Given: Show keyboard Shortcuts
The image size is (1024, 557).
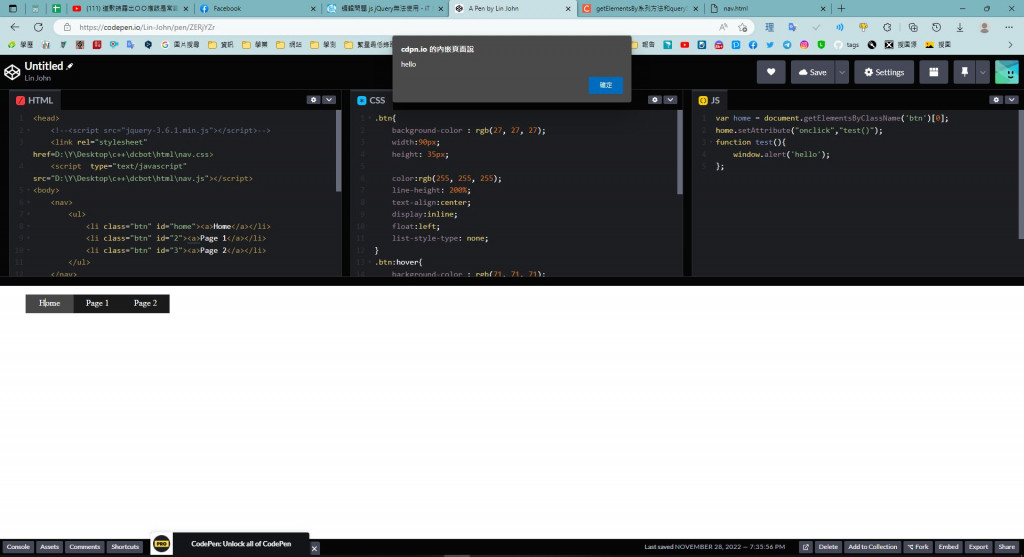Looking at the screenshot, I should [125, 547].
